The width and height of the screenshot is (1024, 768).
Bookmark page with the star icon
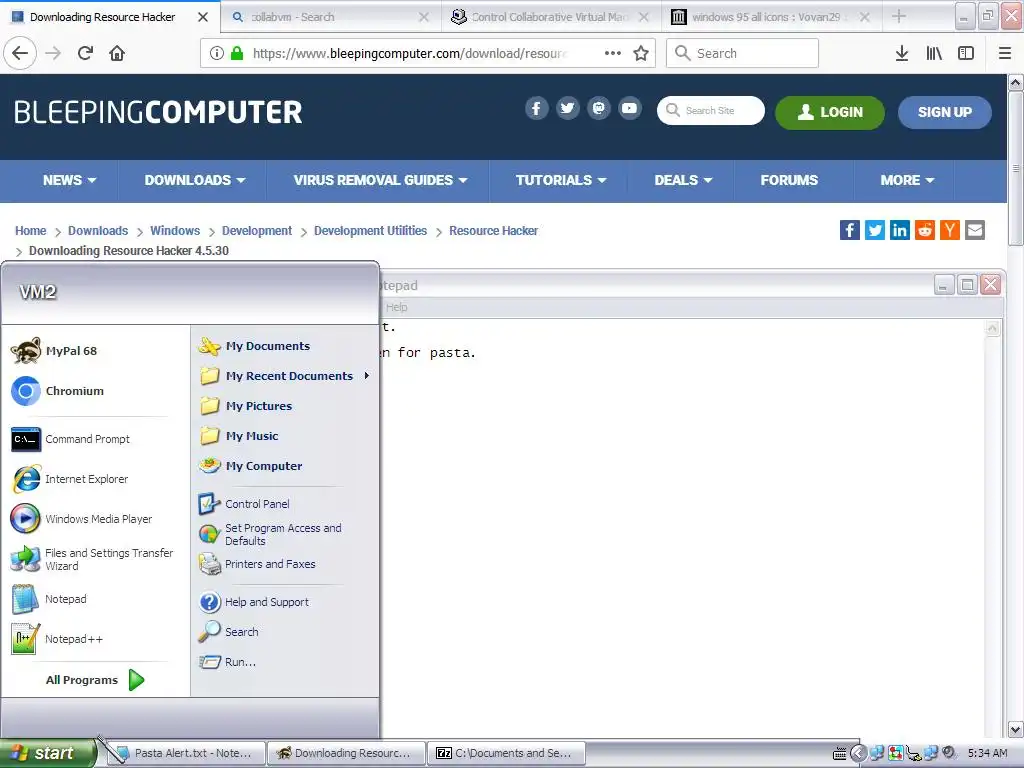tap(641, 53)
